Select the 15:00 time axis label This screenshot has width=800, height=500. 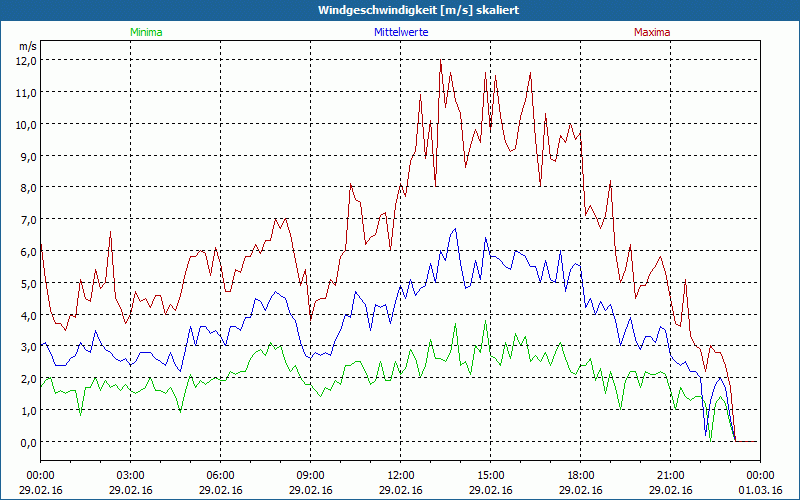tap(490, 475)
